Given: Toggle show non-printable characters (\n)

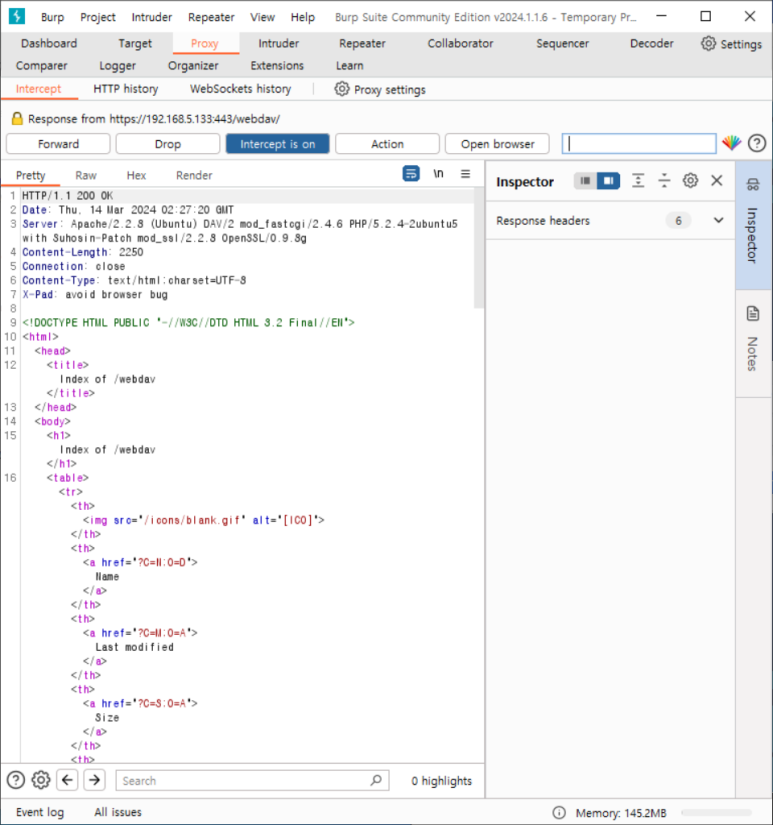Looking at the screenshot, I should 438,173.
